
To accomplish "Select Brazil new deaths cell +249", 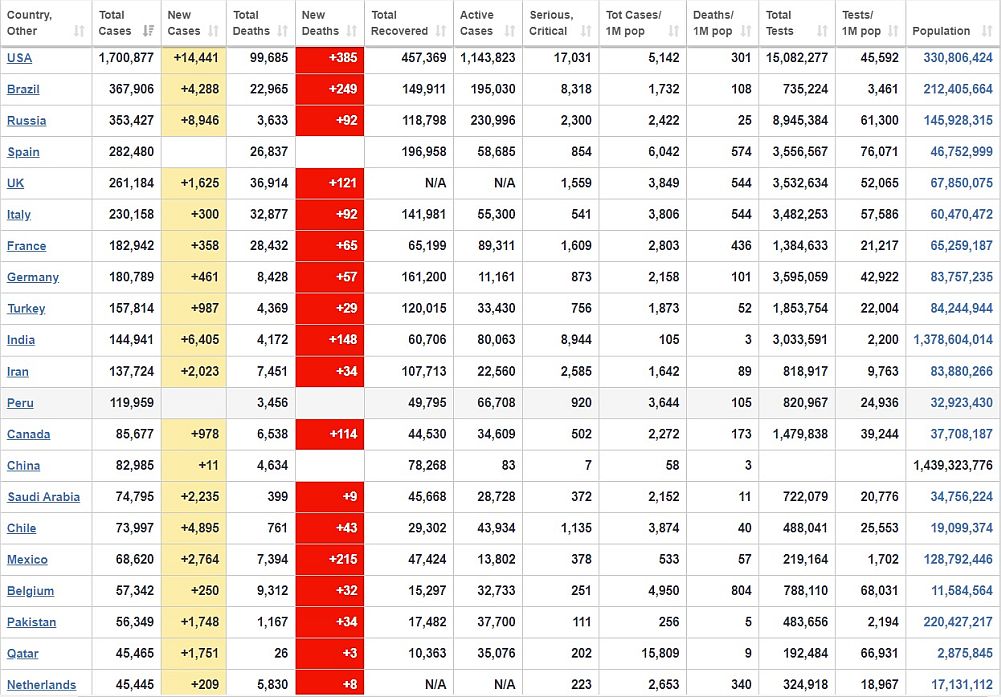I will [329, 89].
